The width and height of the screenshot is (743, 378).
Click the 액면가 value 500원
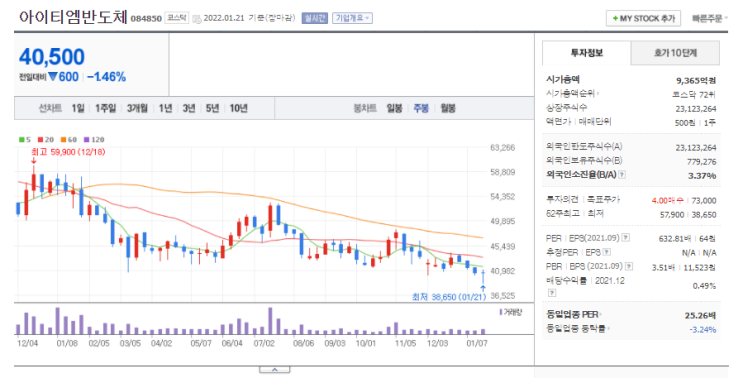[x=685, y=123]
